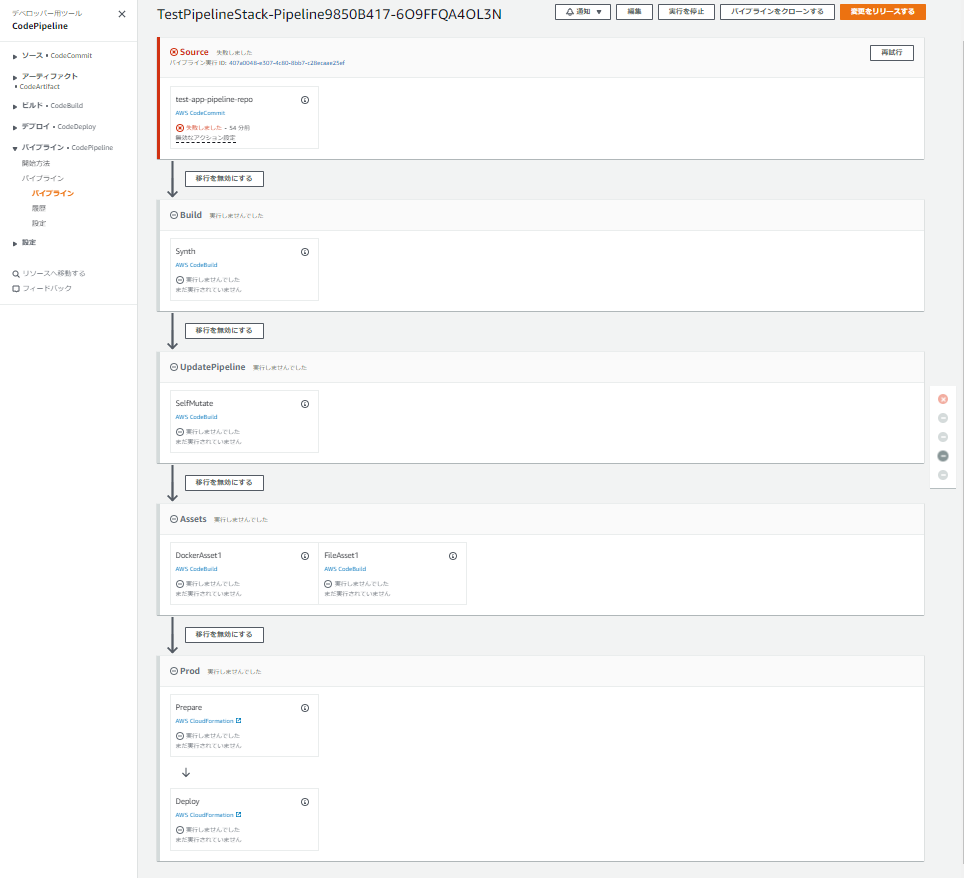
Task: Open external link icon beside Prepare's AWS CloudFormation
Action: pyautogui.click(x=239, y=721)
